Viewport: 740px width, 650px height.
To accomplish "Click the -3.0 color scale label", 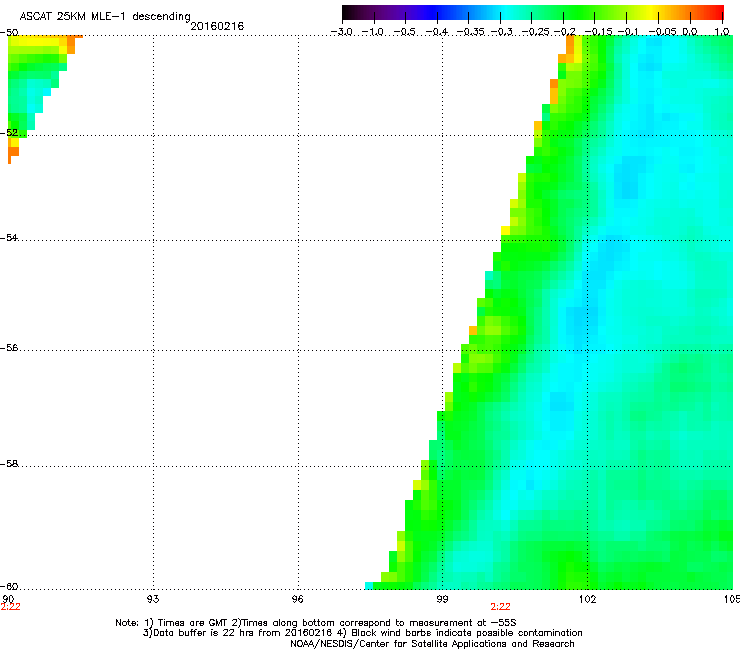I will [x=342, y=32].
